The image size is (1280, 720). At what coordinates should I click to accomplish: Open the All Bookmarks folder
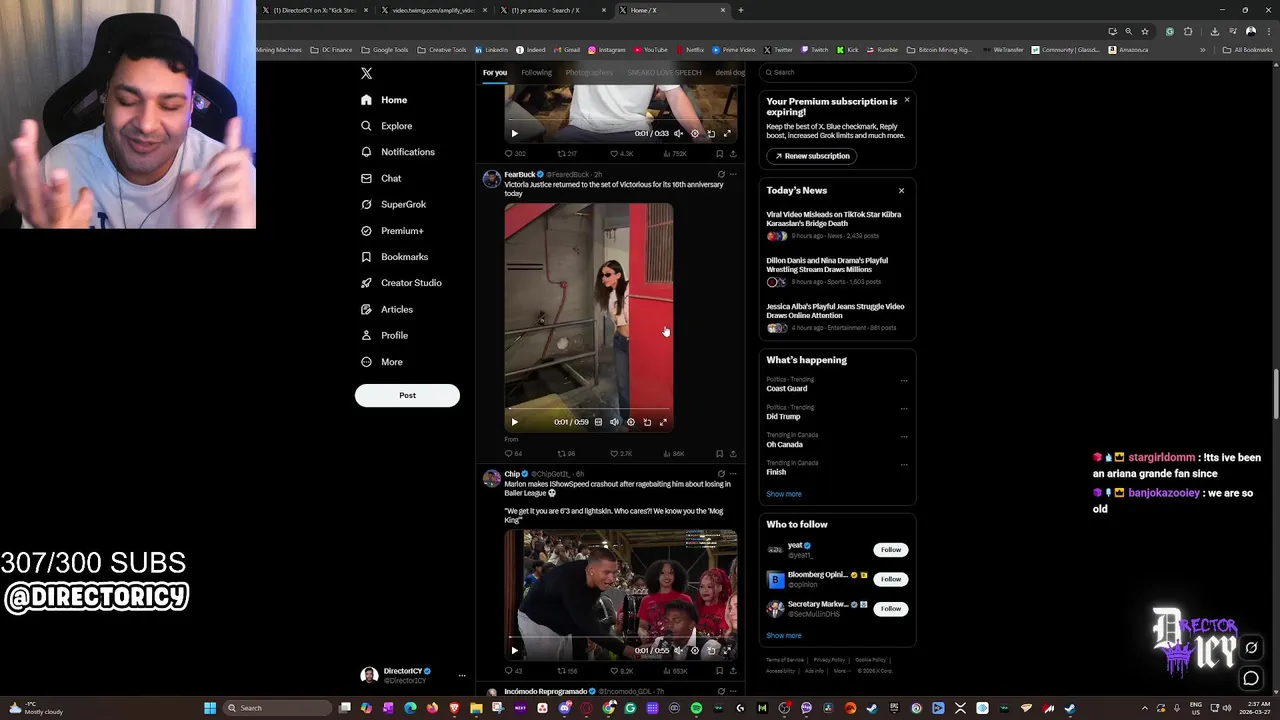[1247, 50]
